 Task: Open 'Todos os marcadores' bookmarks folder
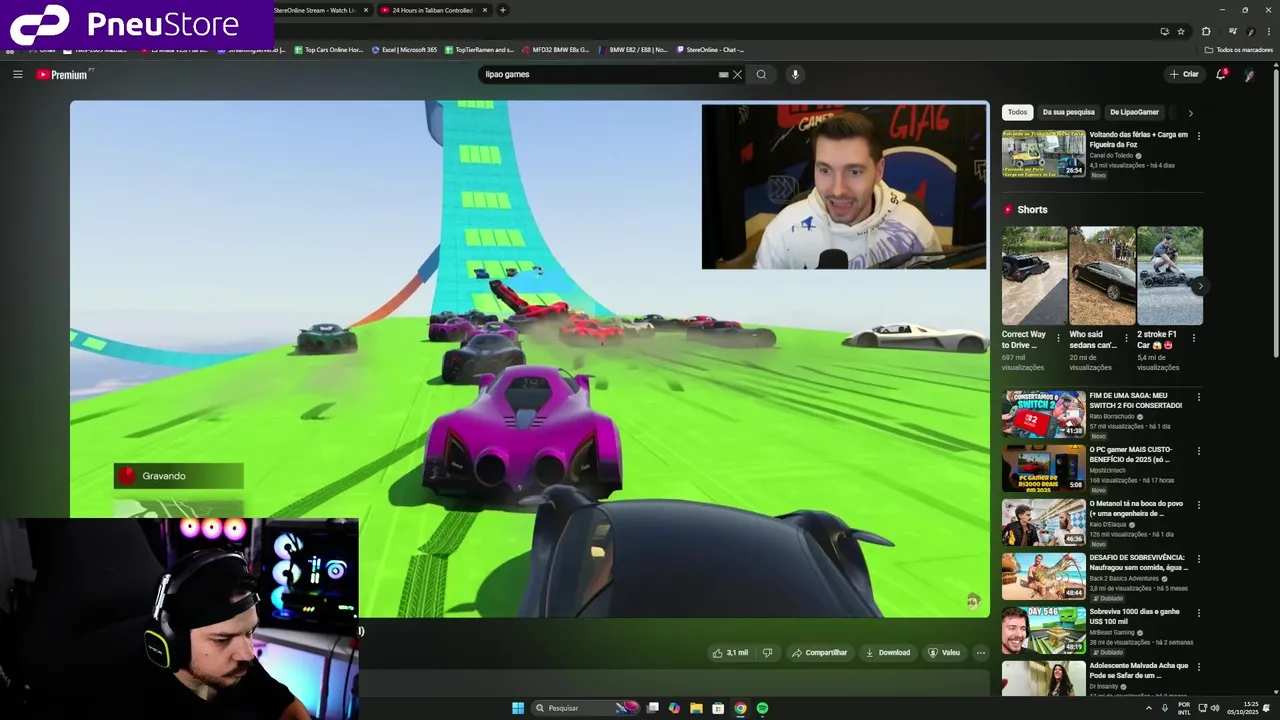(1238, 49)
